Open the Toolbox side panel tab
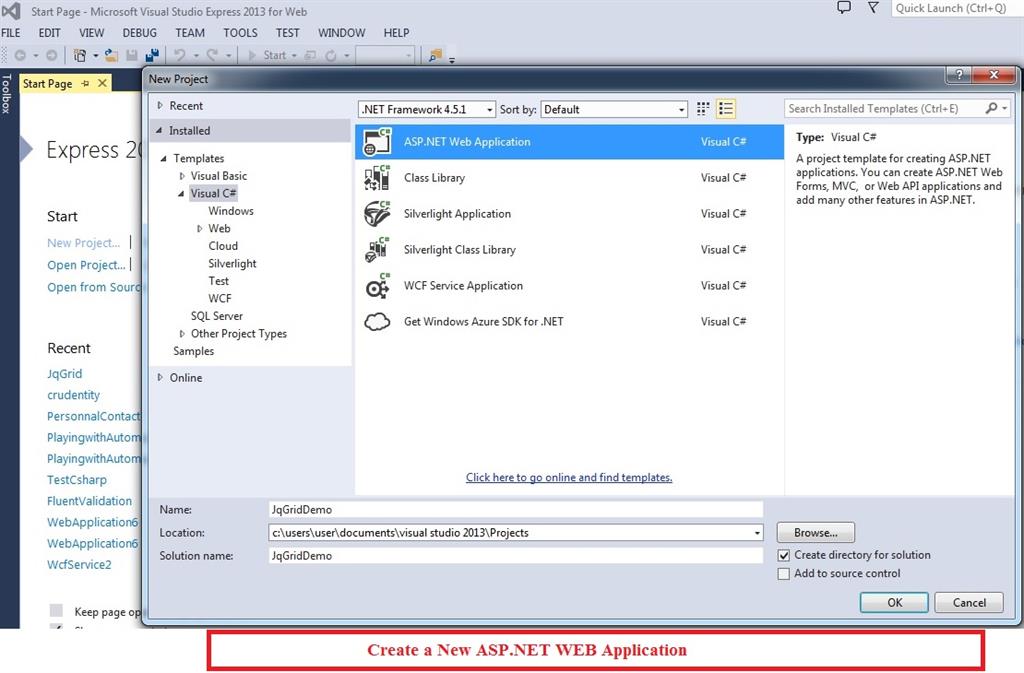This screenshot has height=673, width=1024. pyautogui.click(x=7, y=93)
